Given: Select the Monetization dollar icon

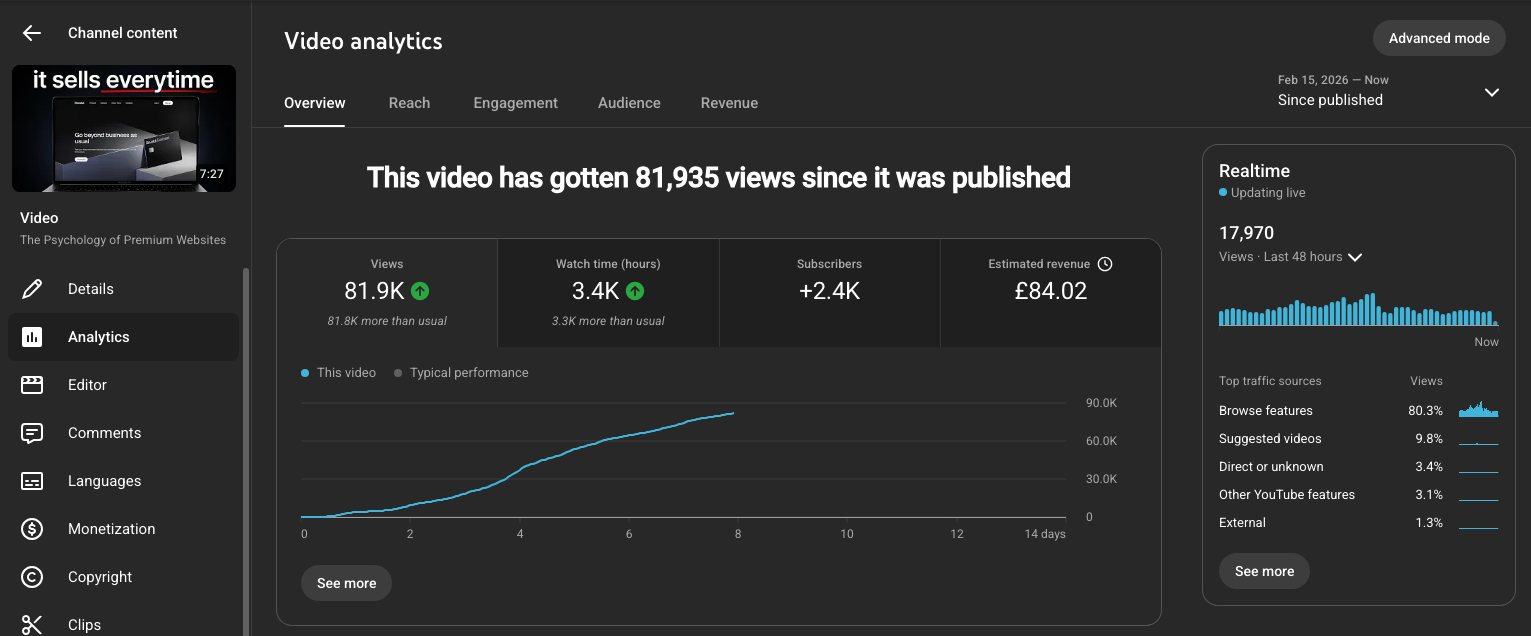Looking at the screenshot, I should pyautogui.click(x=31, y=528).
